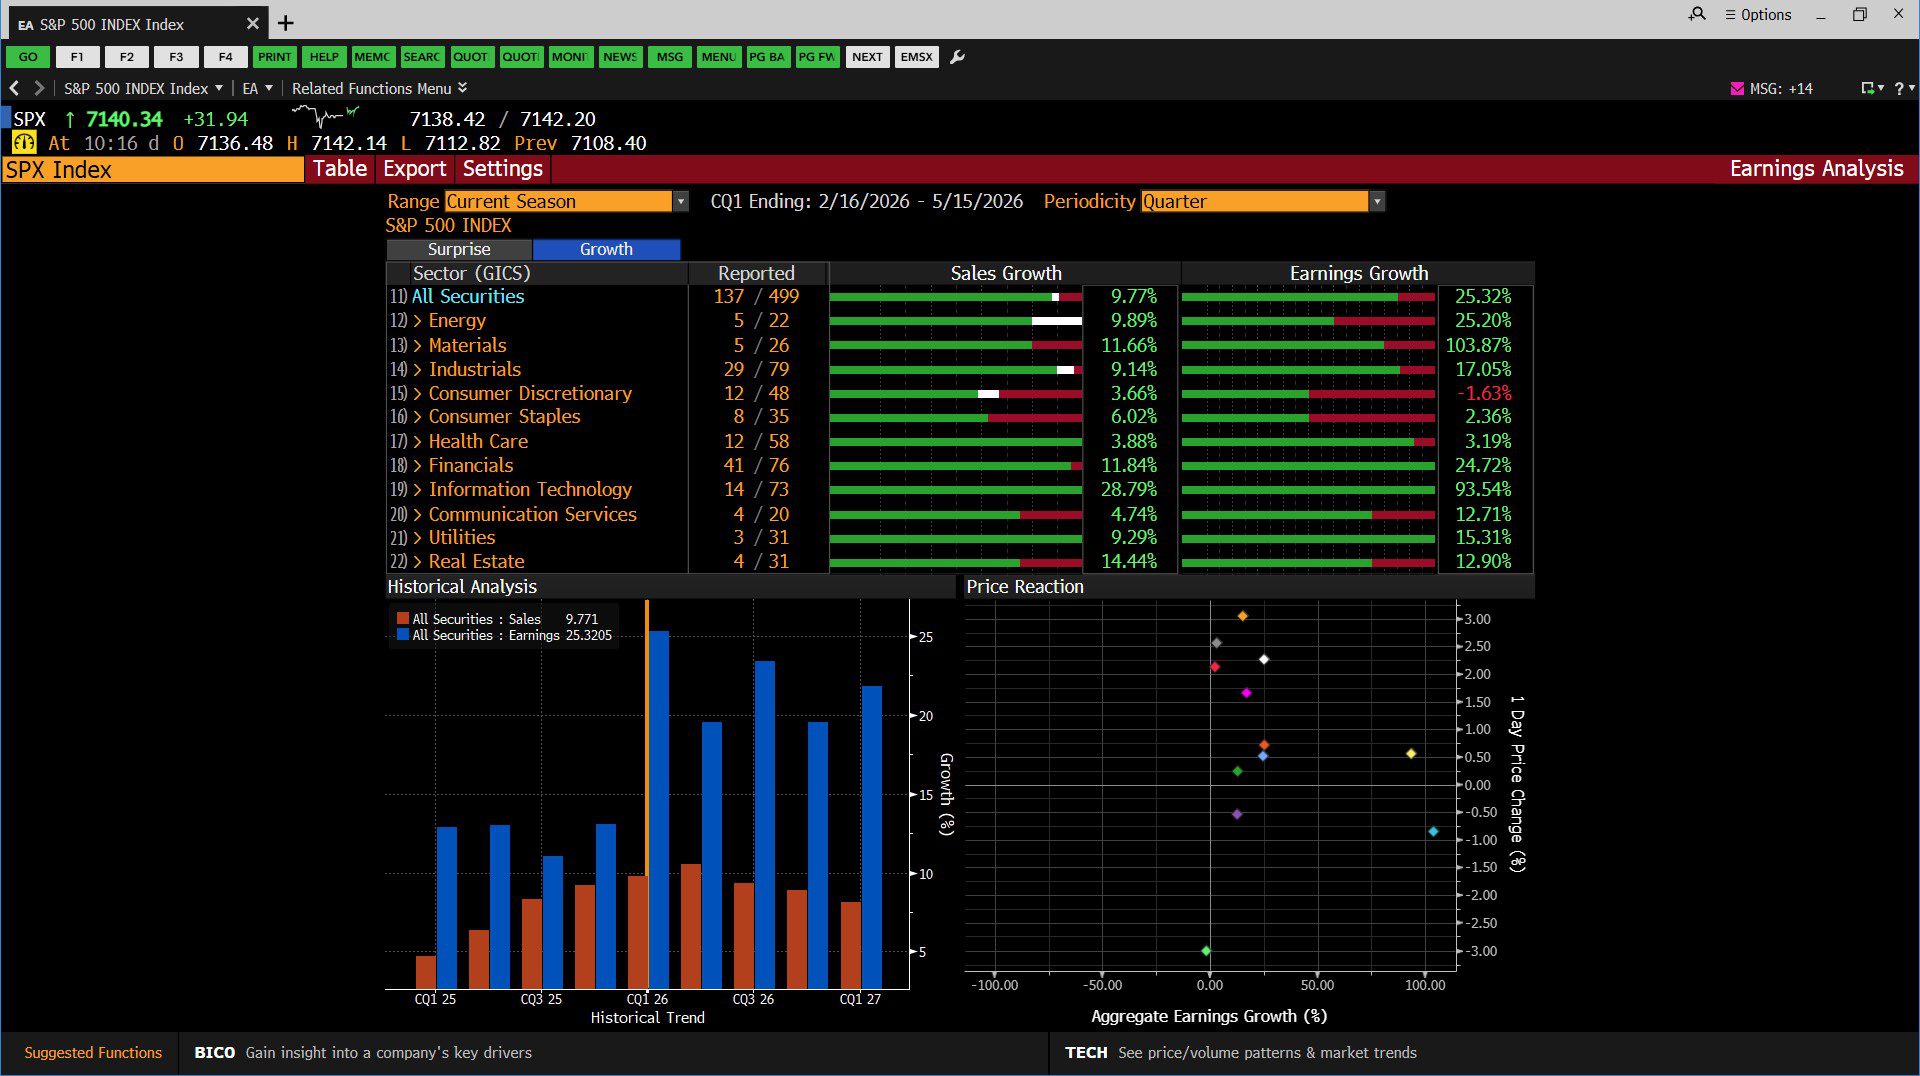Click the SPX Index input field
The image size is (1920, 1076).
pyautogui.click(x=153, y=170)
